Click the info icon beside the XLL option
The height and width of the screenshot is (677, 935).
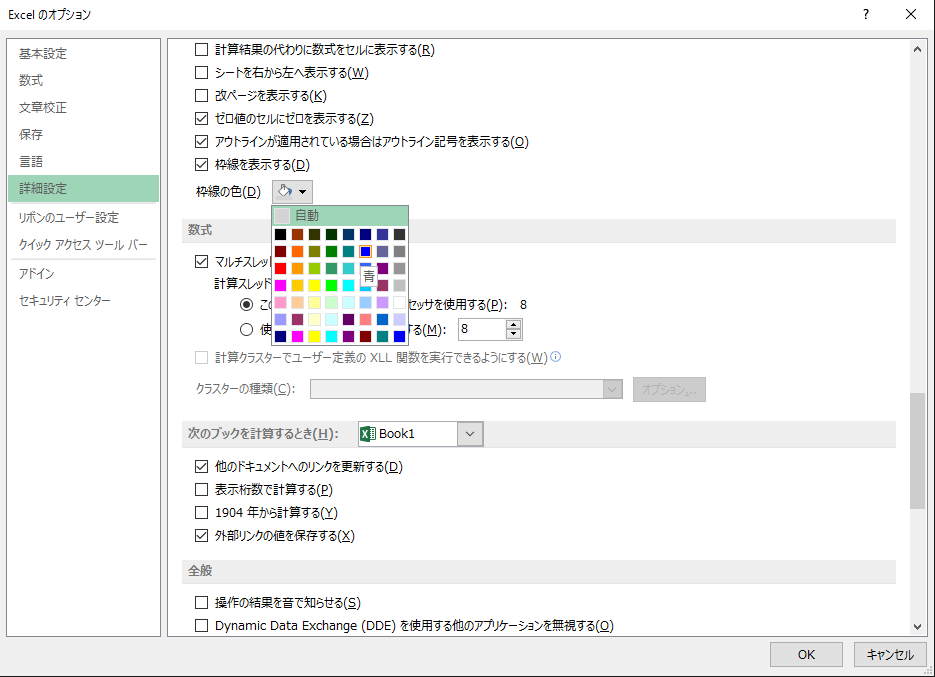(556, 357)
